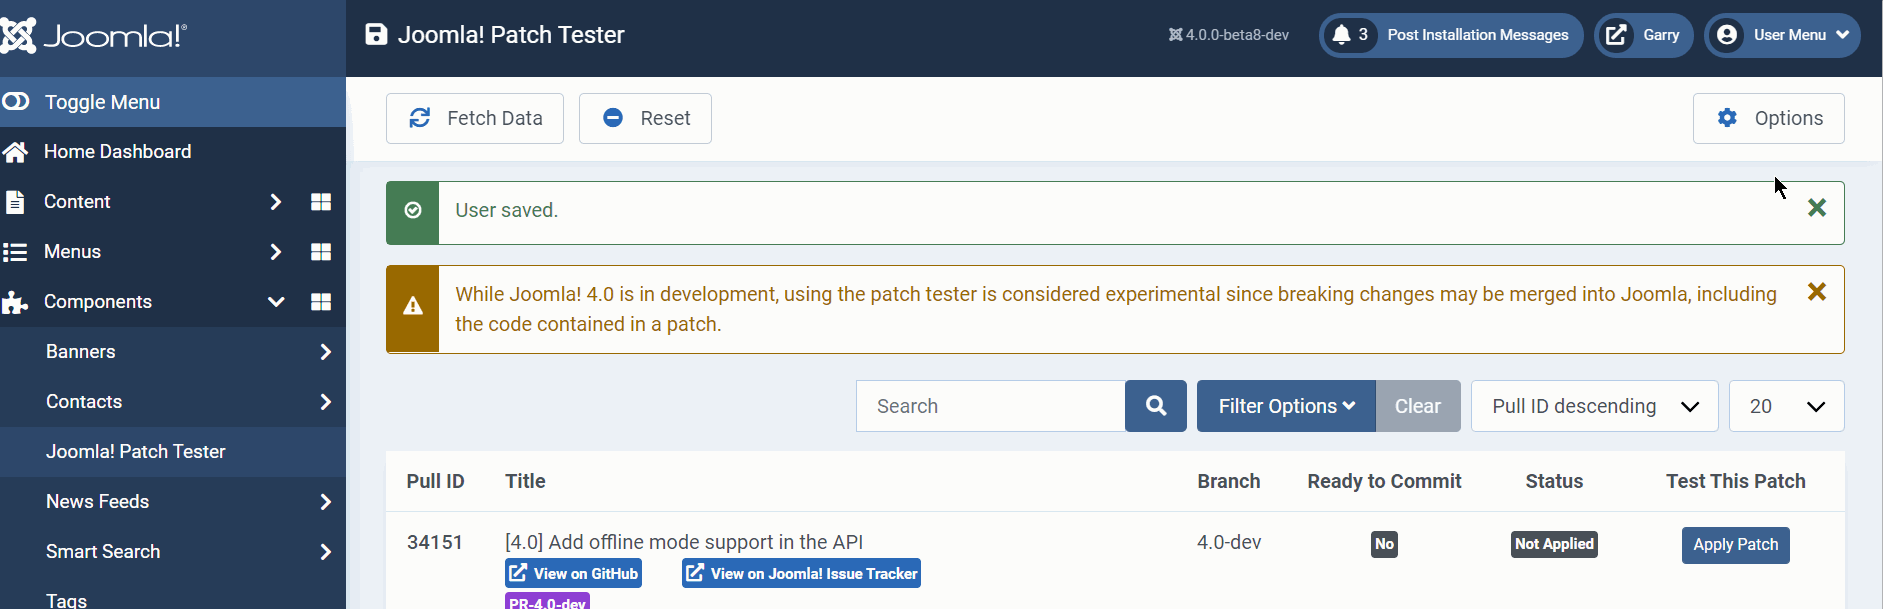The image size is (1883, 609).
Task: Click the Clear filter button
Action: [x=1418, y=406]
